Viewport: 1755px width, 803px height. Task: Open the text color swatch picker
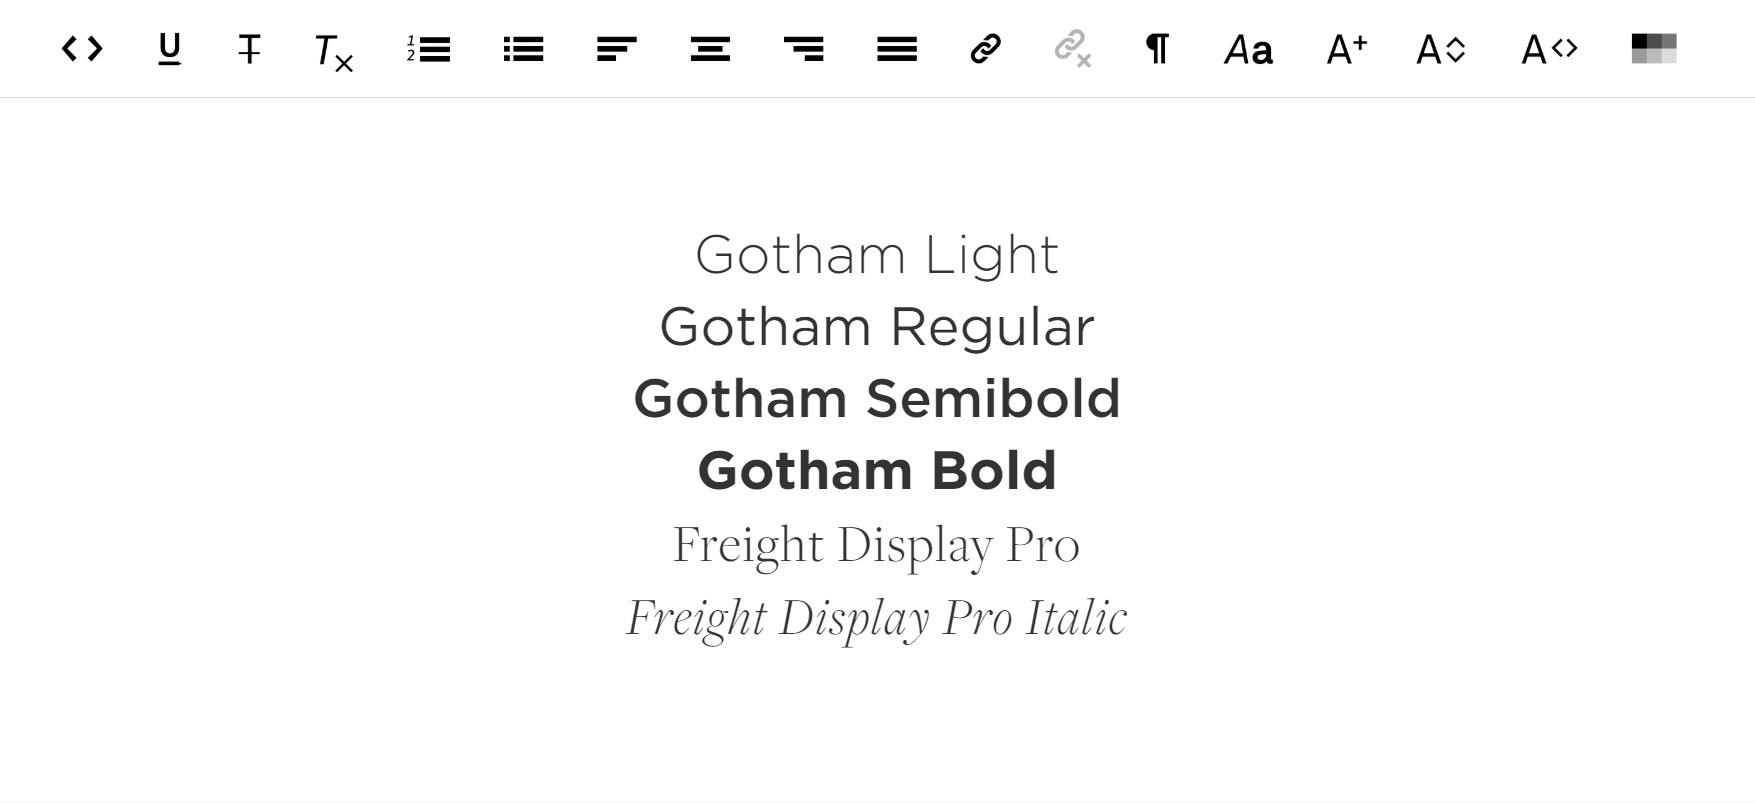pyautogui.click(x=1654, y=48)
